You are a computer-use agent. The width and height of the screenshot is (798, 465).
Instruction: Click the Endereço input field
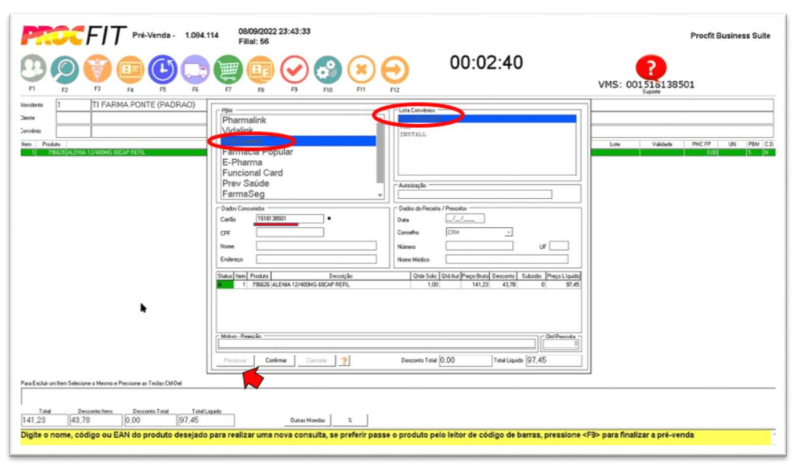(316, 259)
